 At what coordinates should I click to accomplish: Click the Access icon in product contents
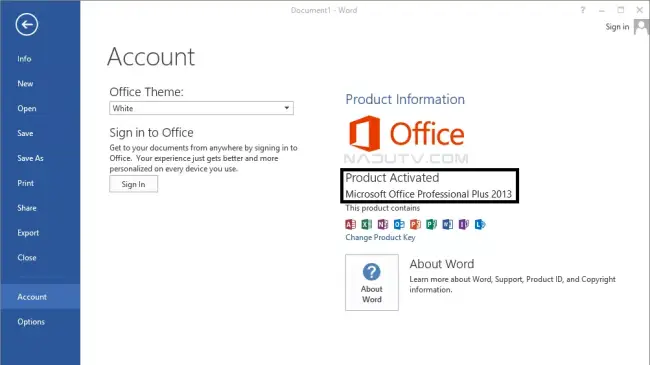pos(350,224)
